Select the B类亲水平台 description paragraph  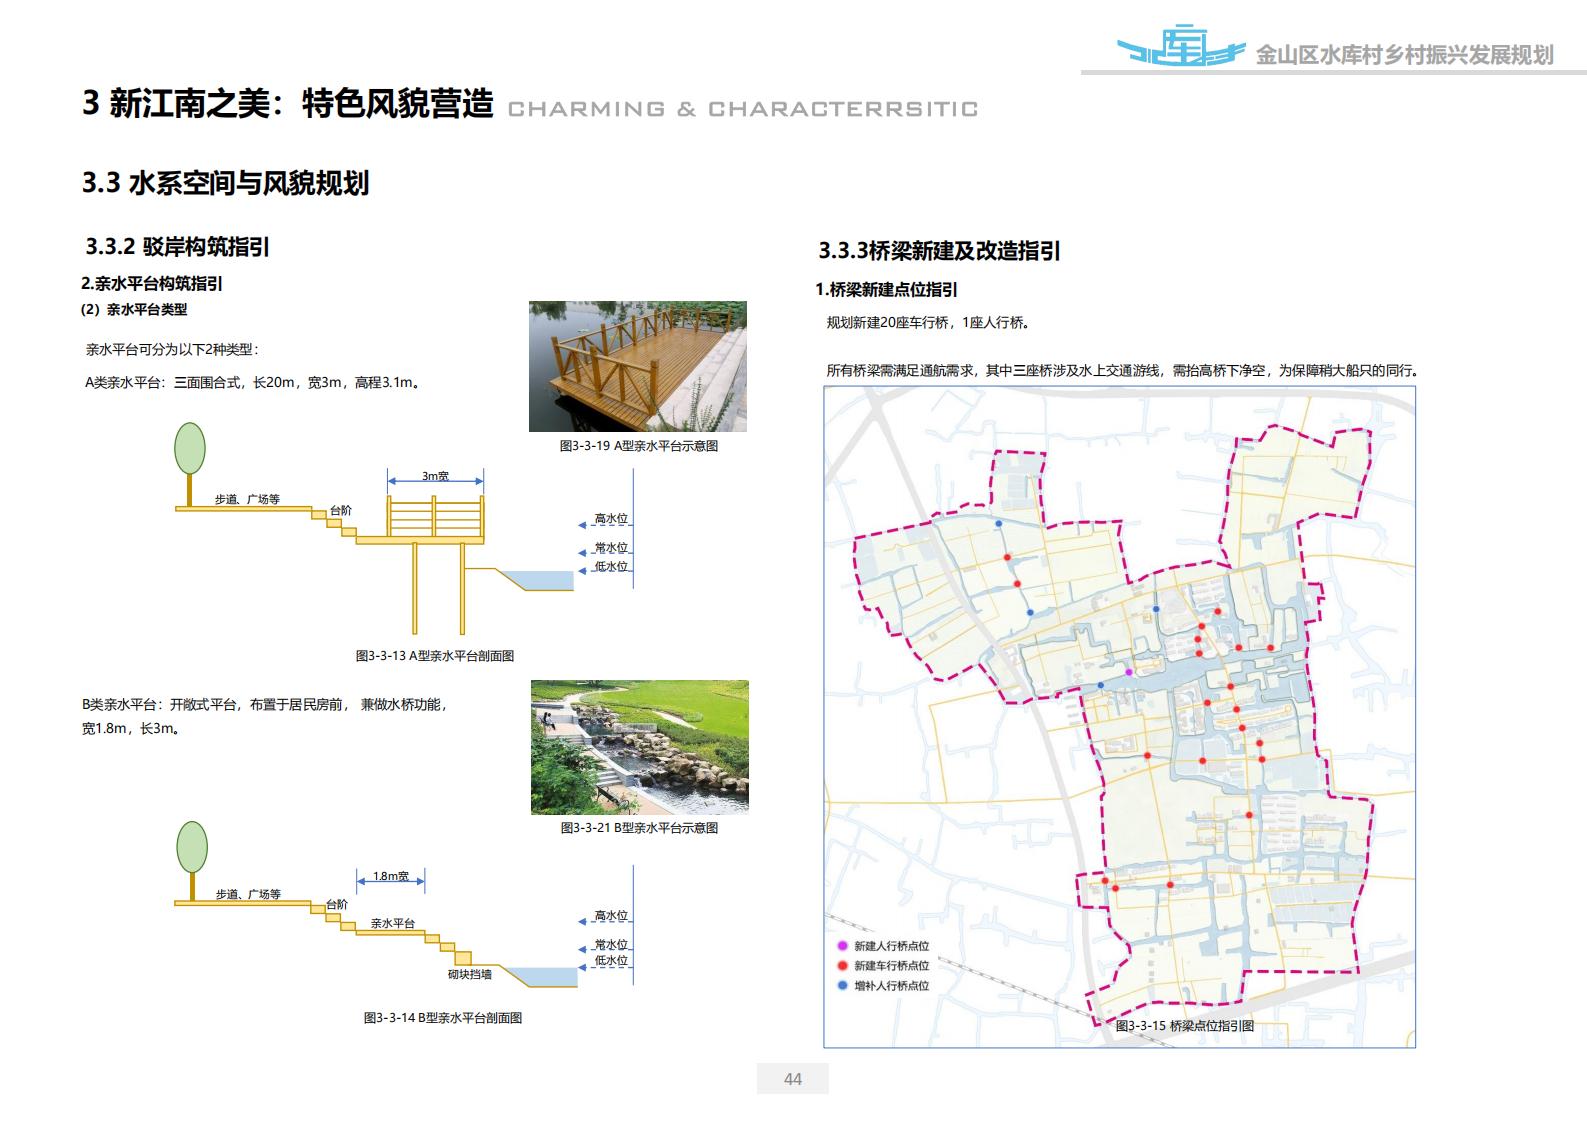tap(265, 716)
